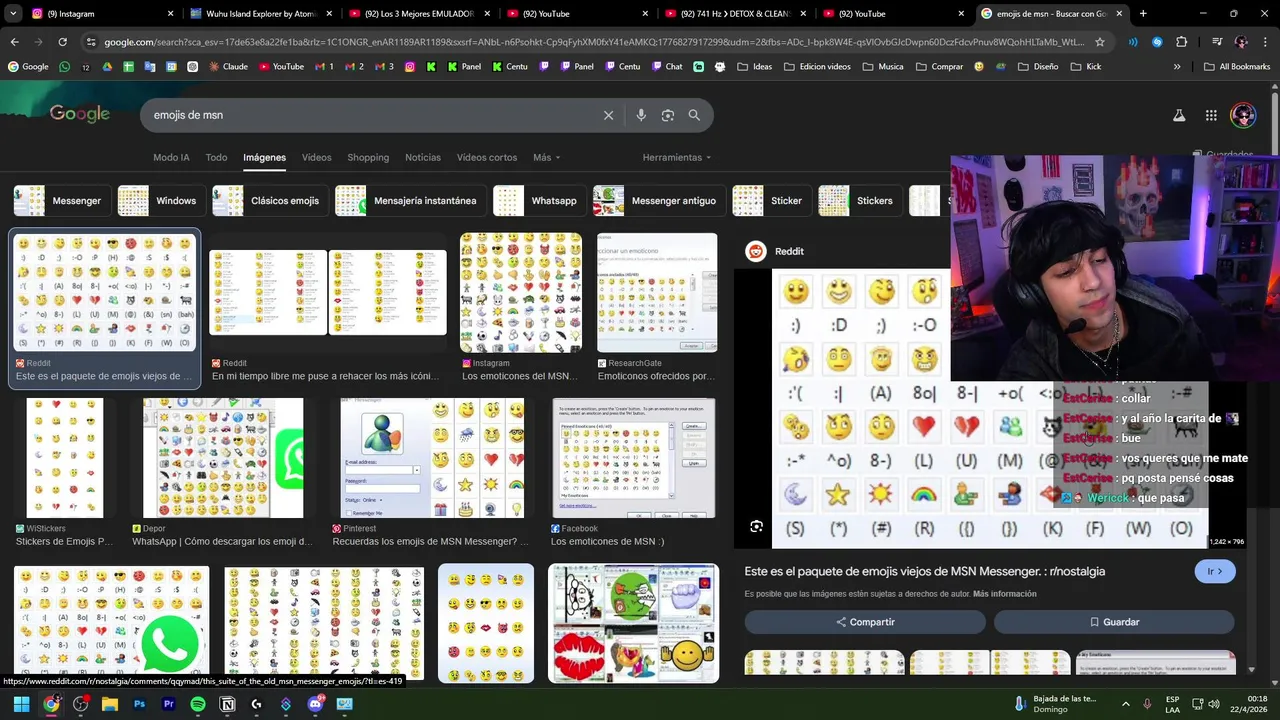
Task: Open Edicion videos bookmark folder
Action: point(817,66)
